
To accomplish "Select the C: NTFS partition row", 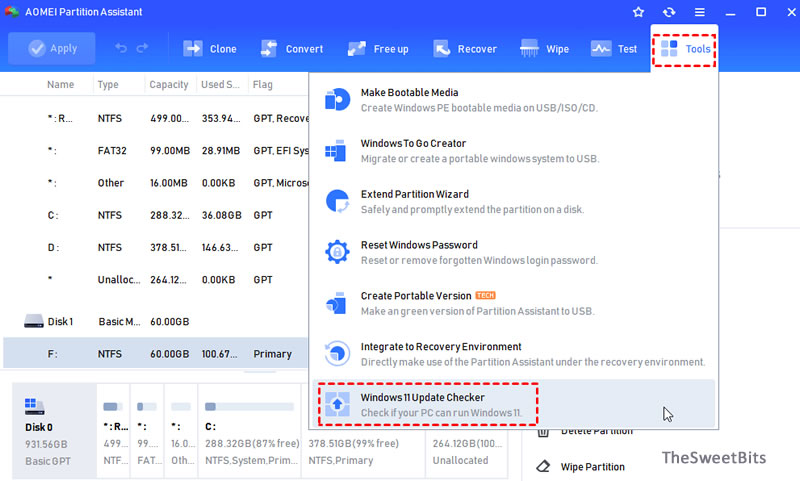I will coord(156,215).
